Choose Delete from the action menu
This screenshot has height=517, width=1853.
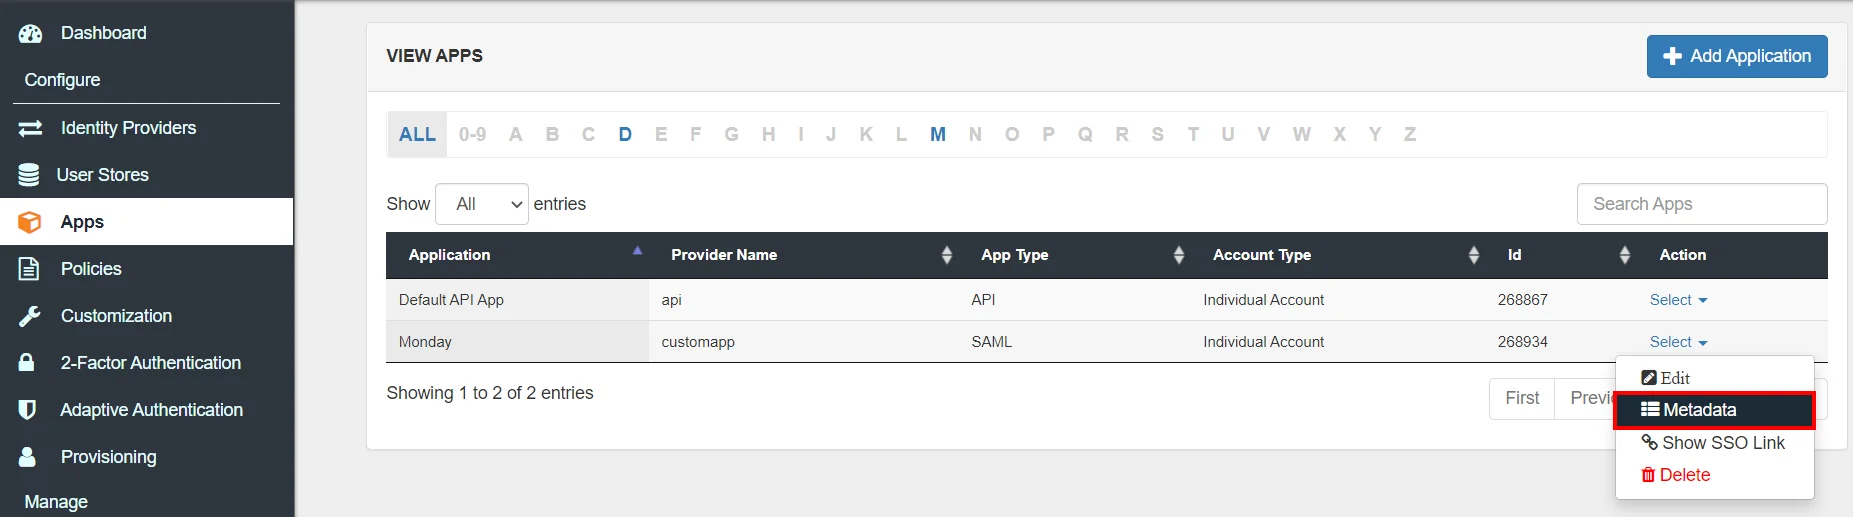(1714, 475)
